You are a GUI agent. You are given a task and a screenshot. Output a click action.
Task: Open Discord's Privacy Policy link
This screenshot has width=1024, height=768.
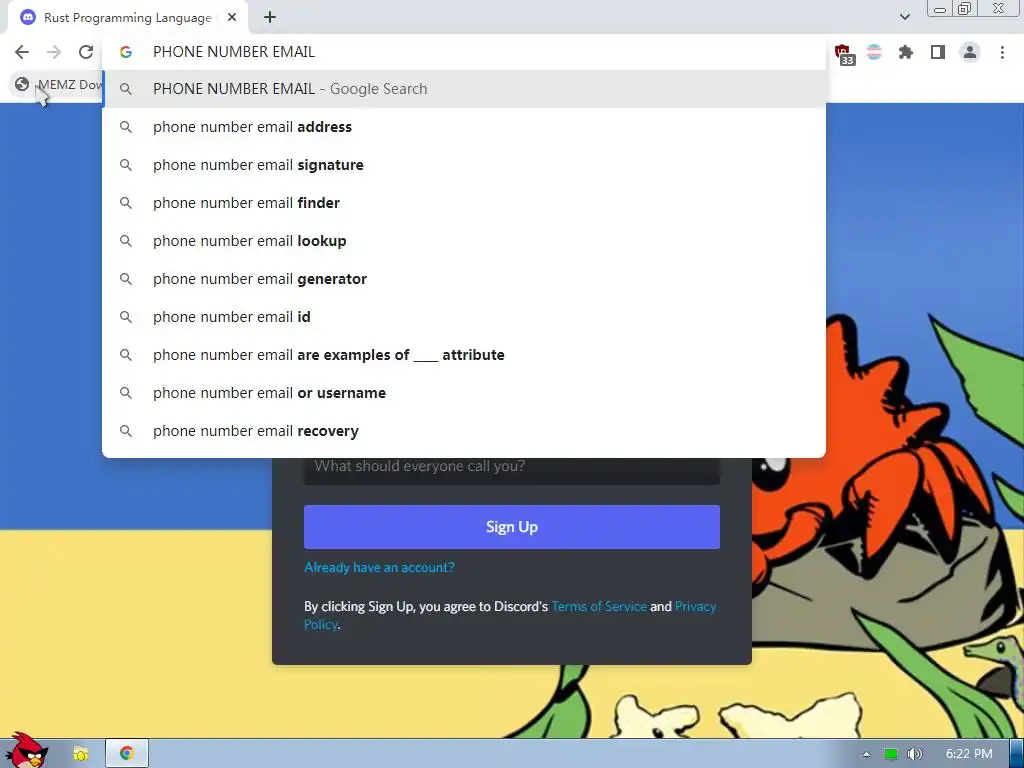click(x=696, y=606)
